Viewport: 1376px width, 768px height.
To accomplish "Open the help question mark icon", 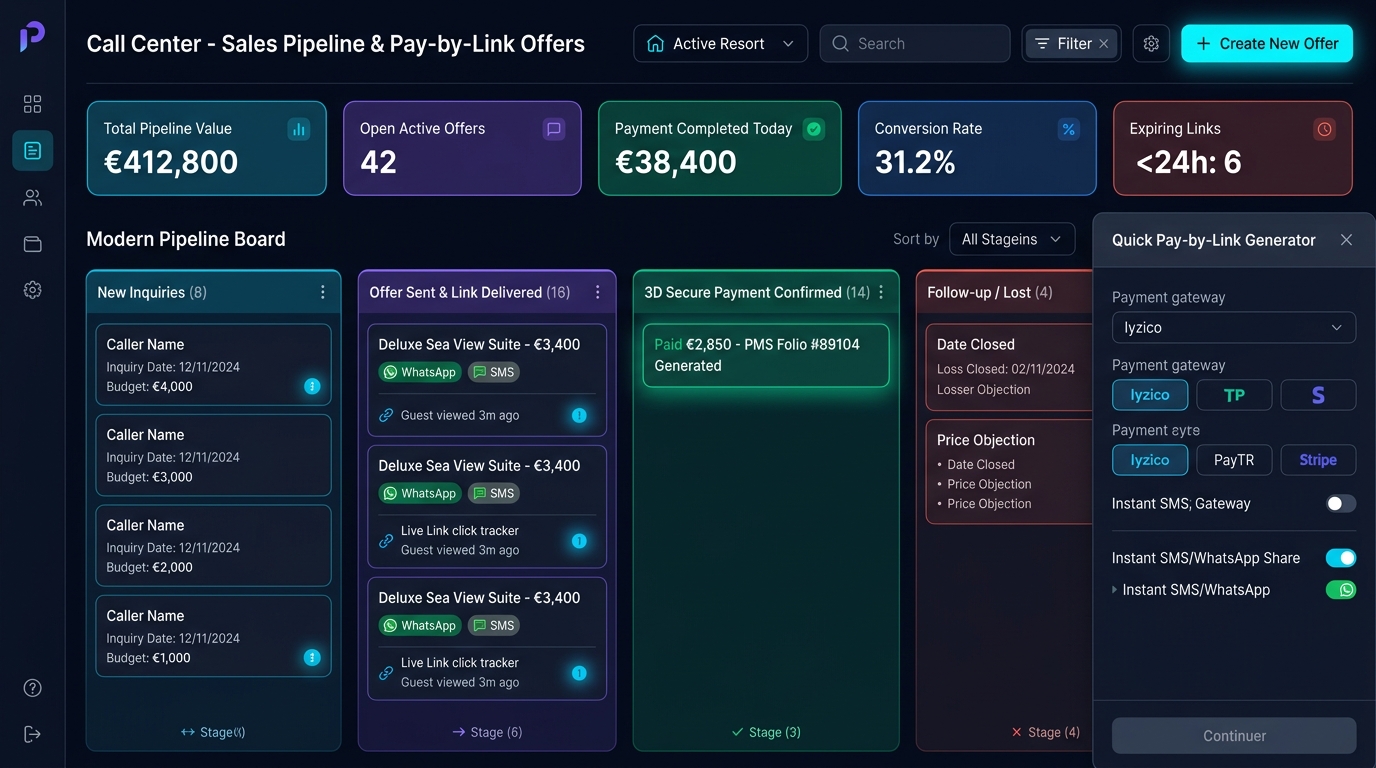I will coord(32,688).
